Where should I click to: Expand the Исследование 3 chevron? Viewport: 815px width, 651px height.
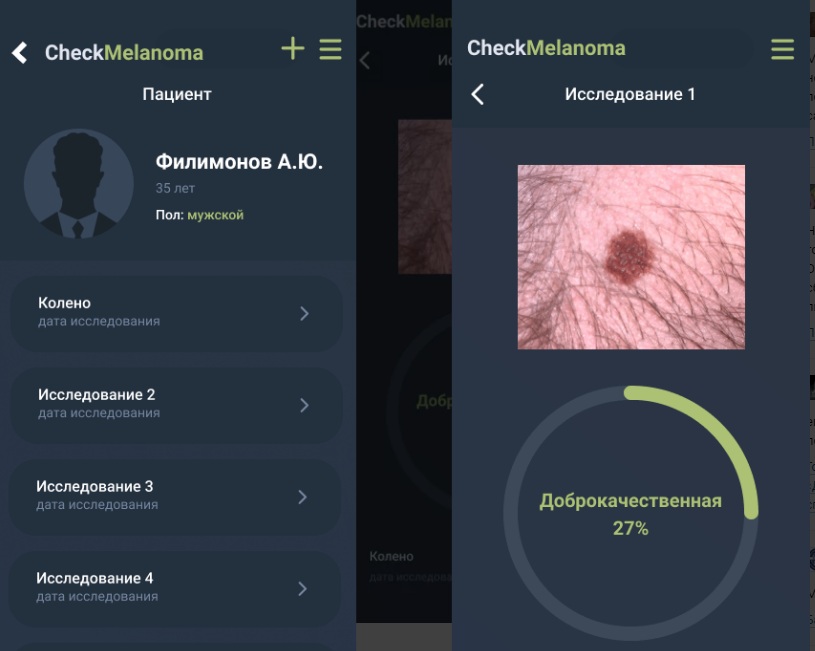click(x=303, y=497)
